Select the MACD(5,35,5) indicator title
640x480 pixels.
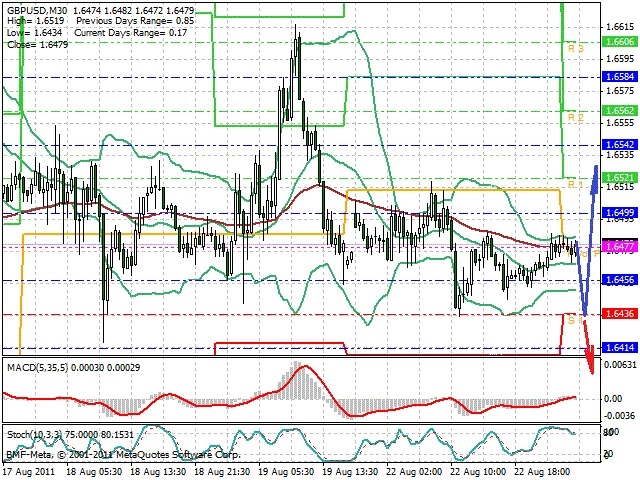click(38, 368)
